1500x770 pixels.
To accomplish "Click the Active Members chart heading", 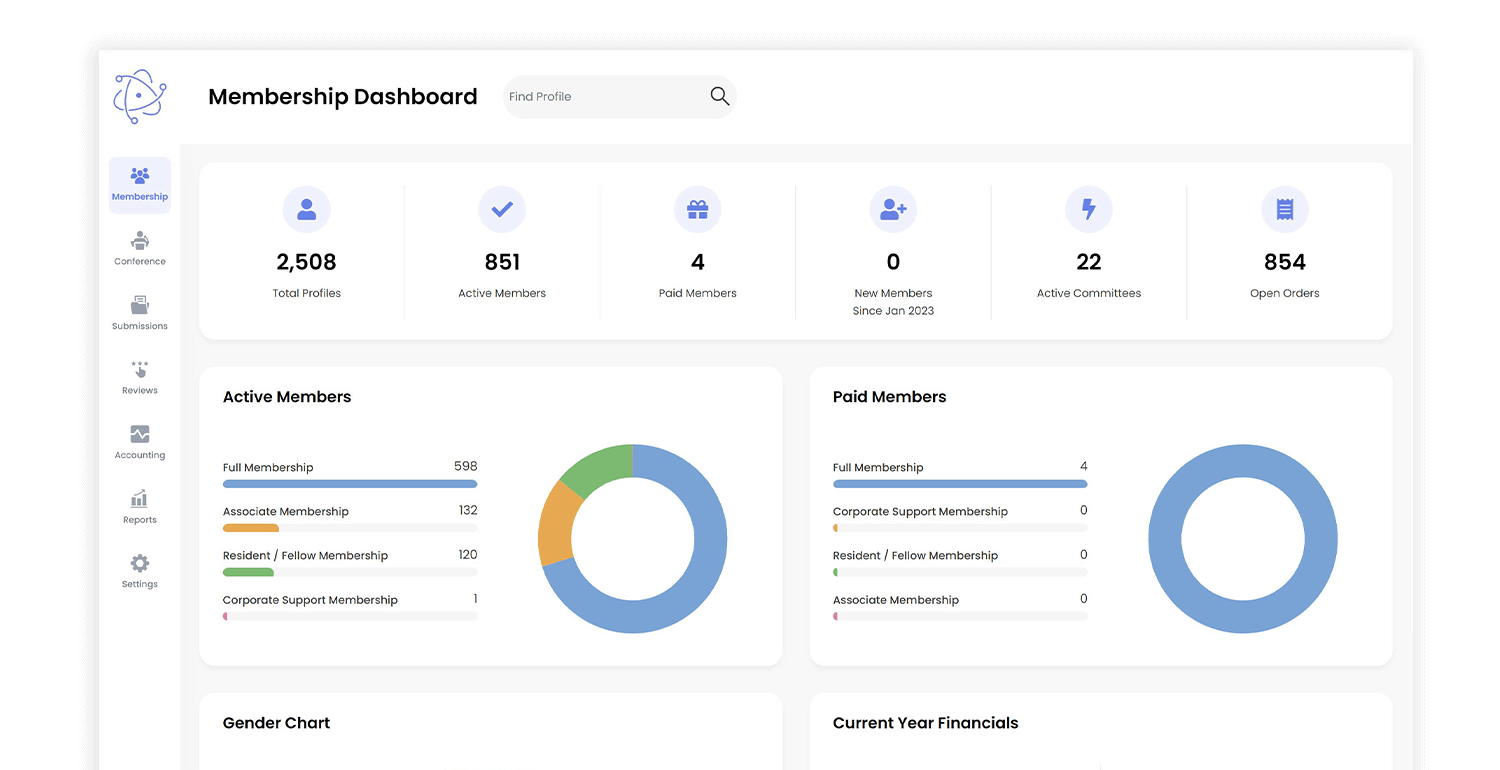I will pos(287,397).
